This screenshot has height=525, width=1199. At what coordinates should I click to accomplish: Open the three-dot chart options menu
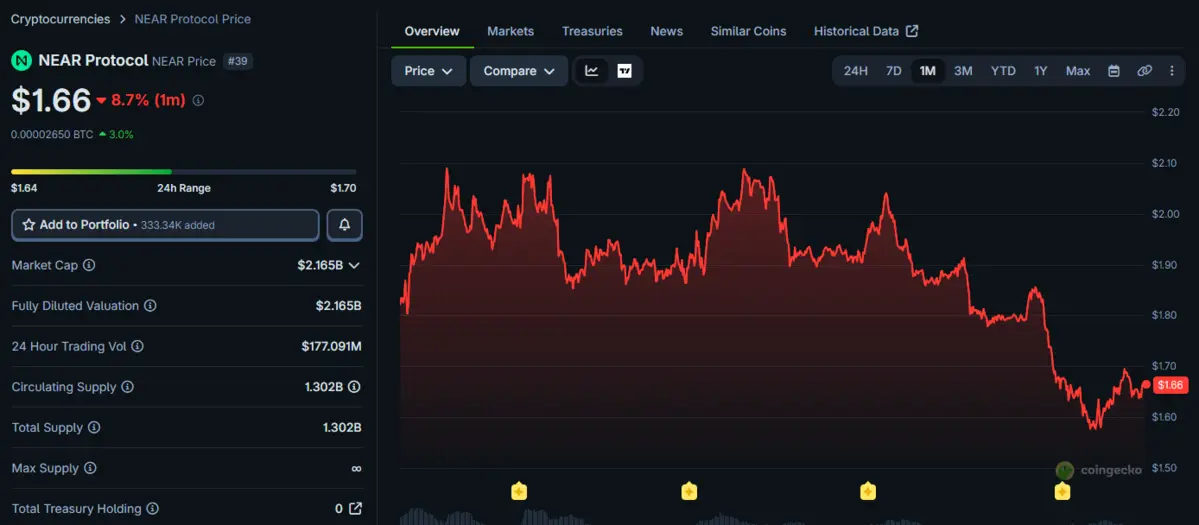click(x=1172, y=71)
